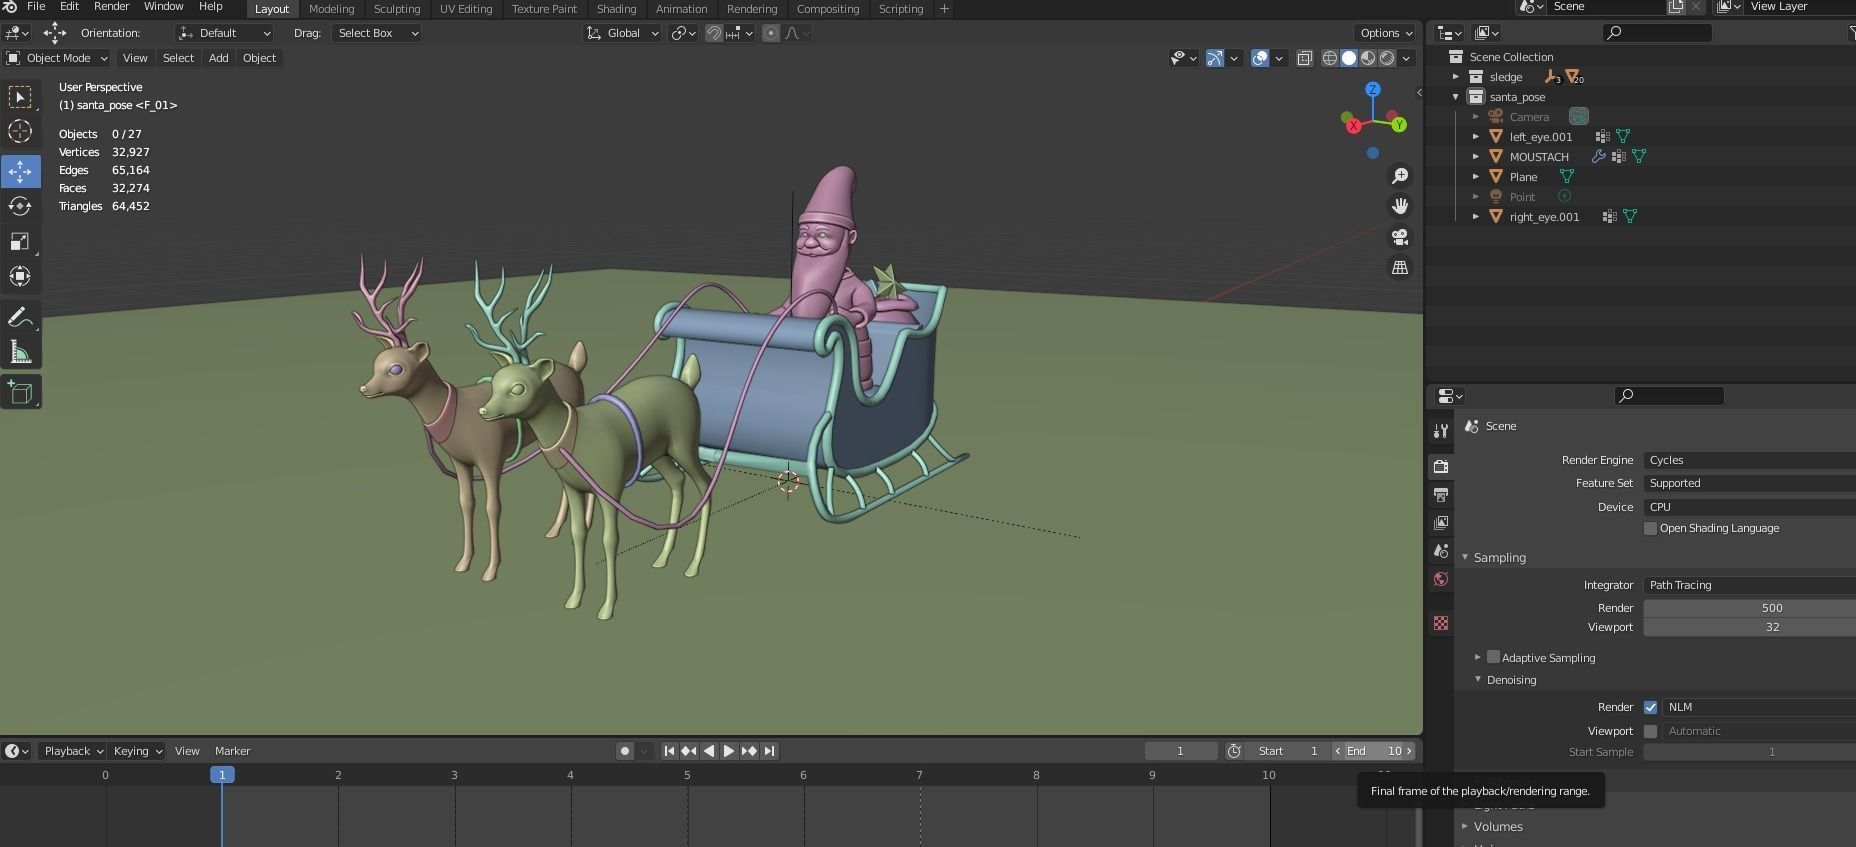Image resolution: width=1856 pixels, height=847 pixels.
Task: Expand the sledge collection
Action: [1456, 77]
